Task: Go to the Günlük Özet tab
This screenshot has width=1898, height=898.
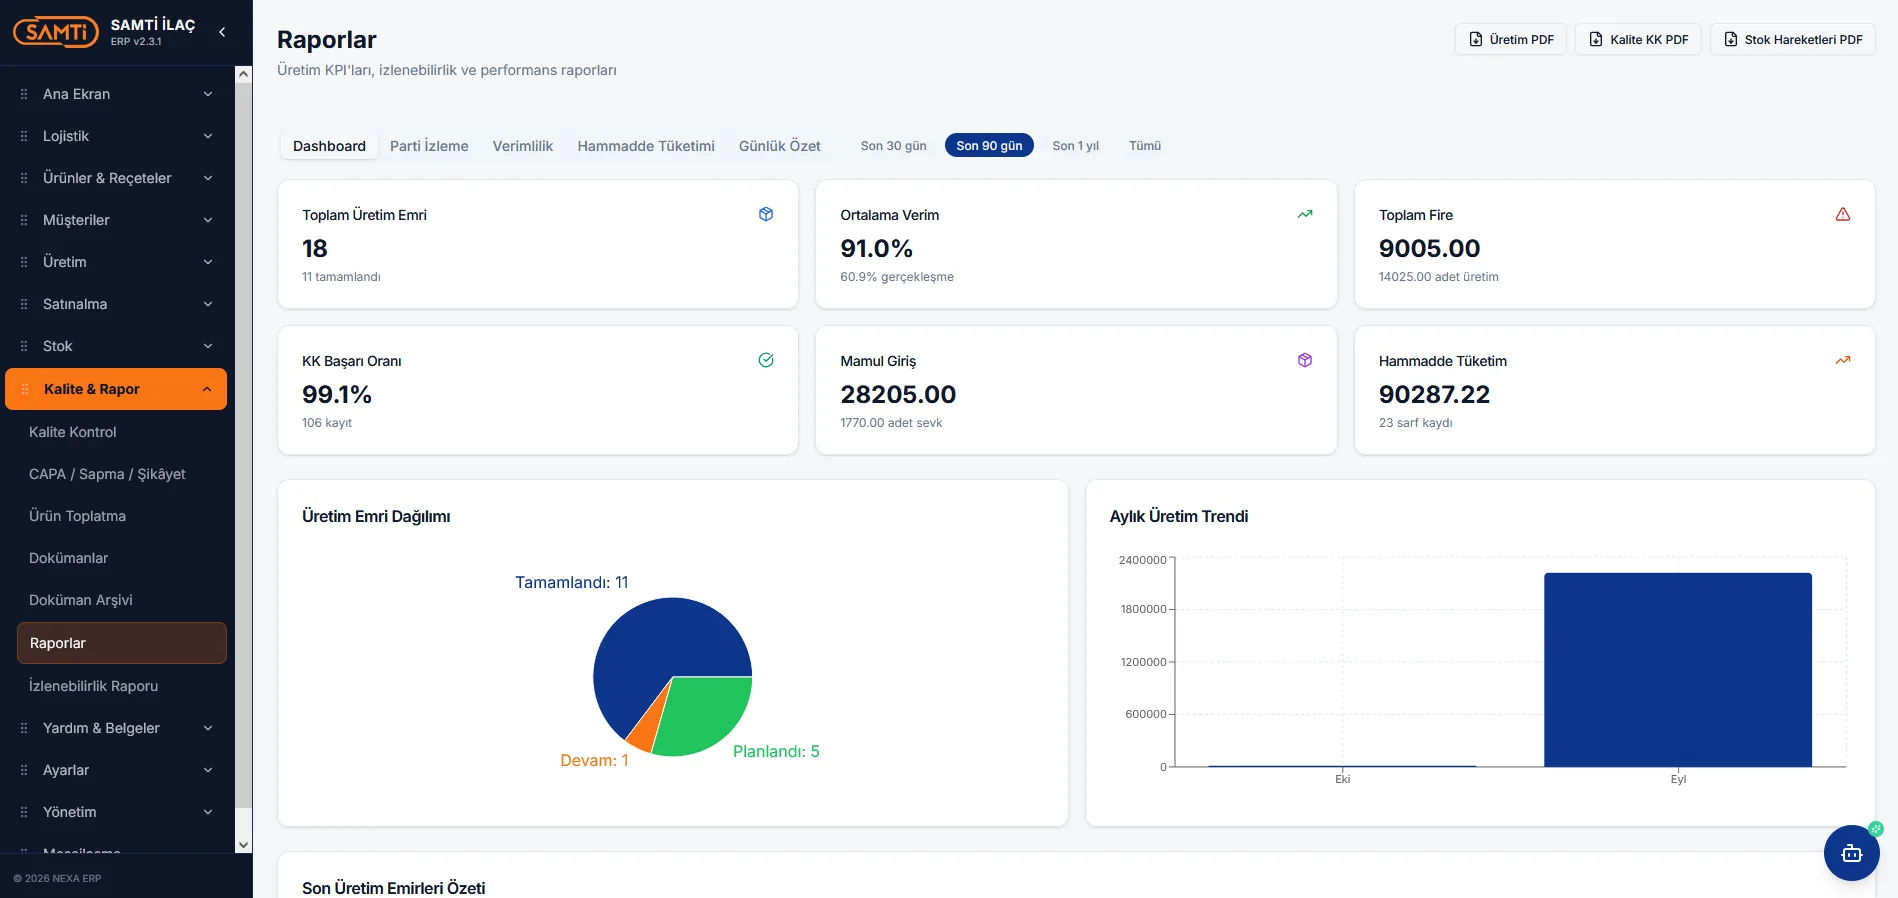Action: [780, 146]
